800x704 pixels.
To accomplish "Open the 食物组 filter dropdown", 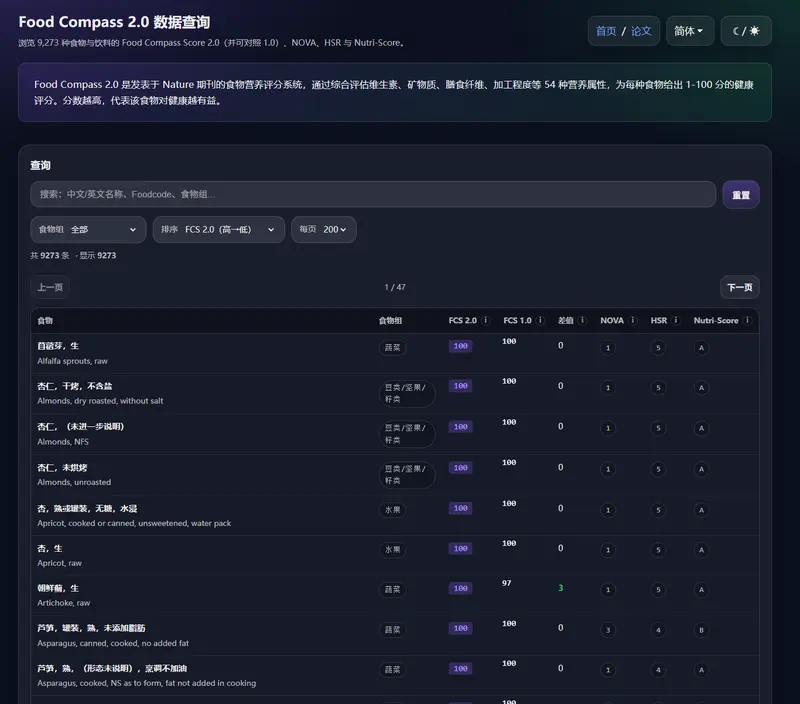I will 88,230.
